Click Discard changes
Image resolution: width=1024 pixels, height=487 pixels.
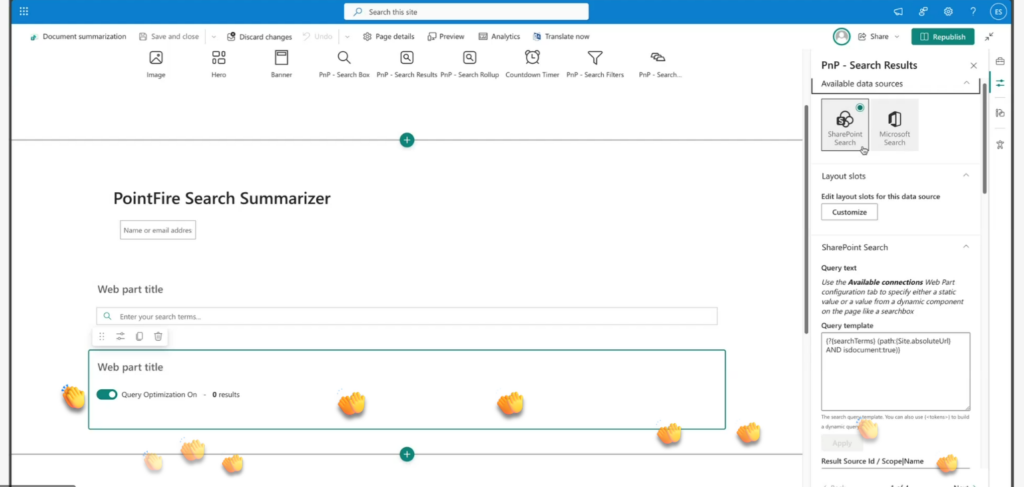[x=259, y=37]
